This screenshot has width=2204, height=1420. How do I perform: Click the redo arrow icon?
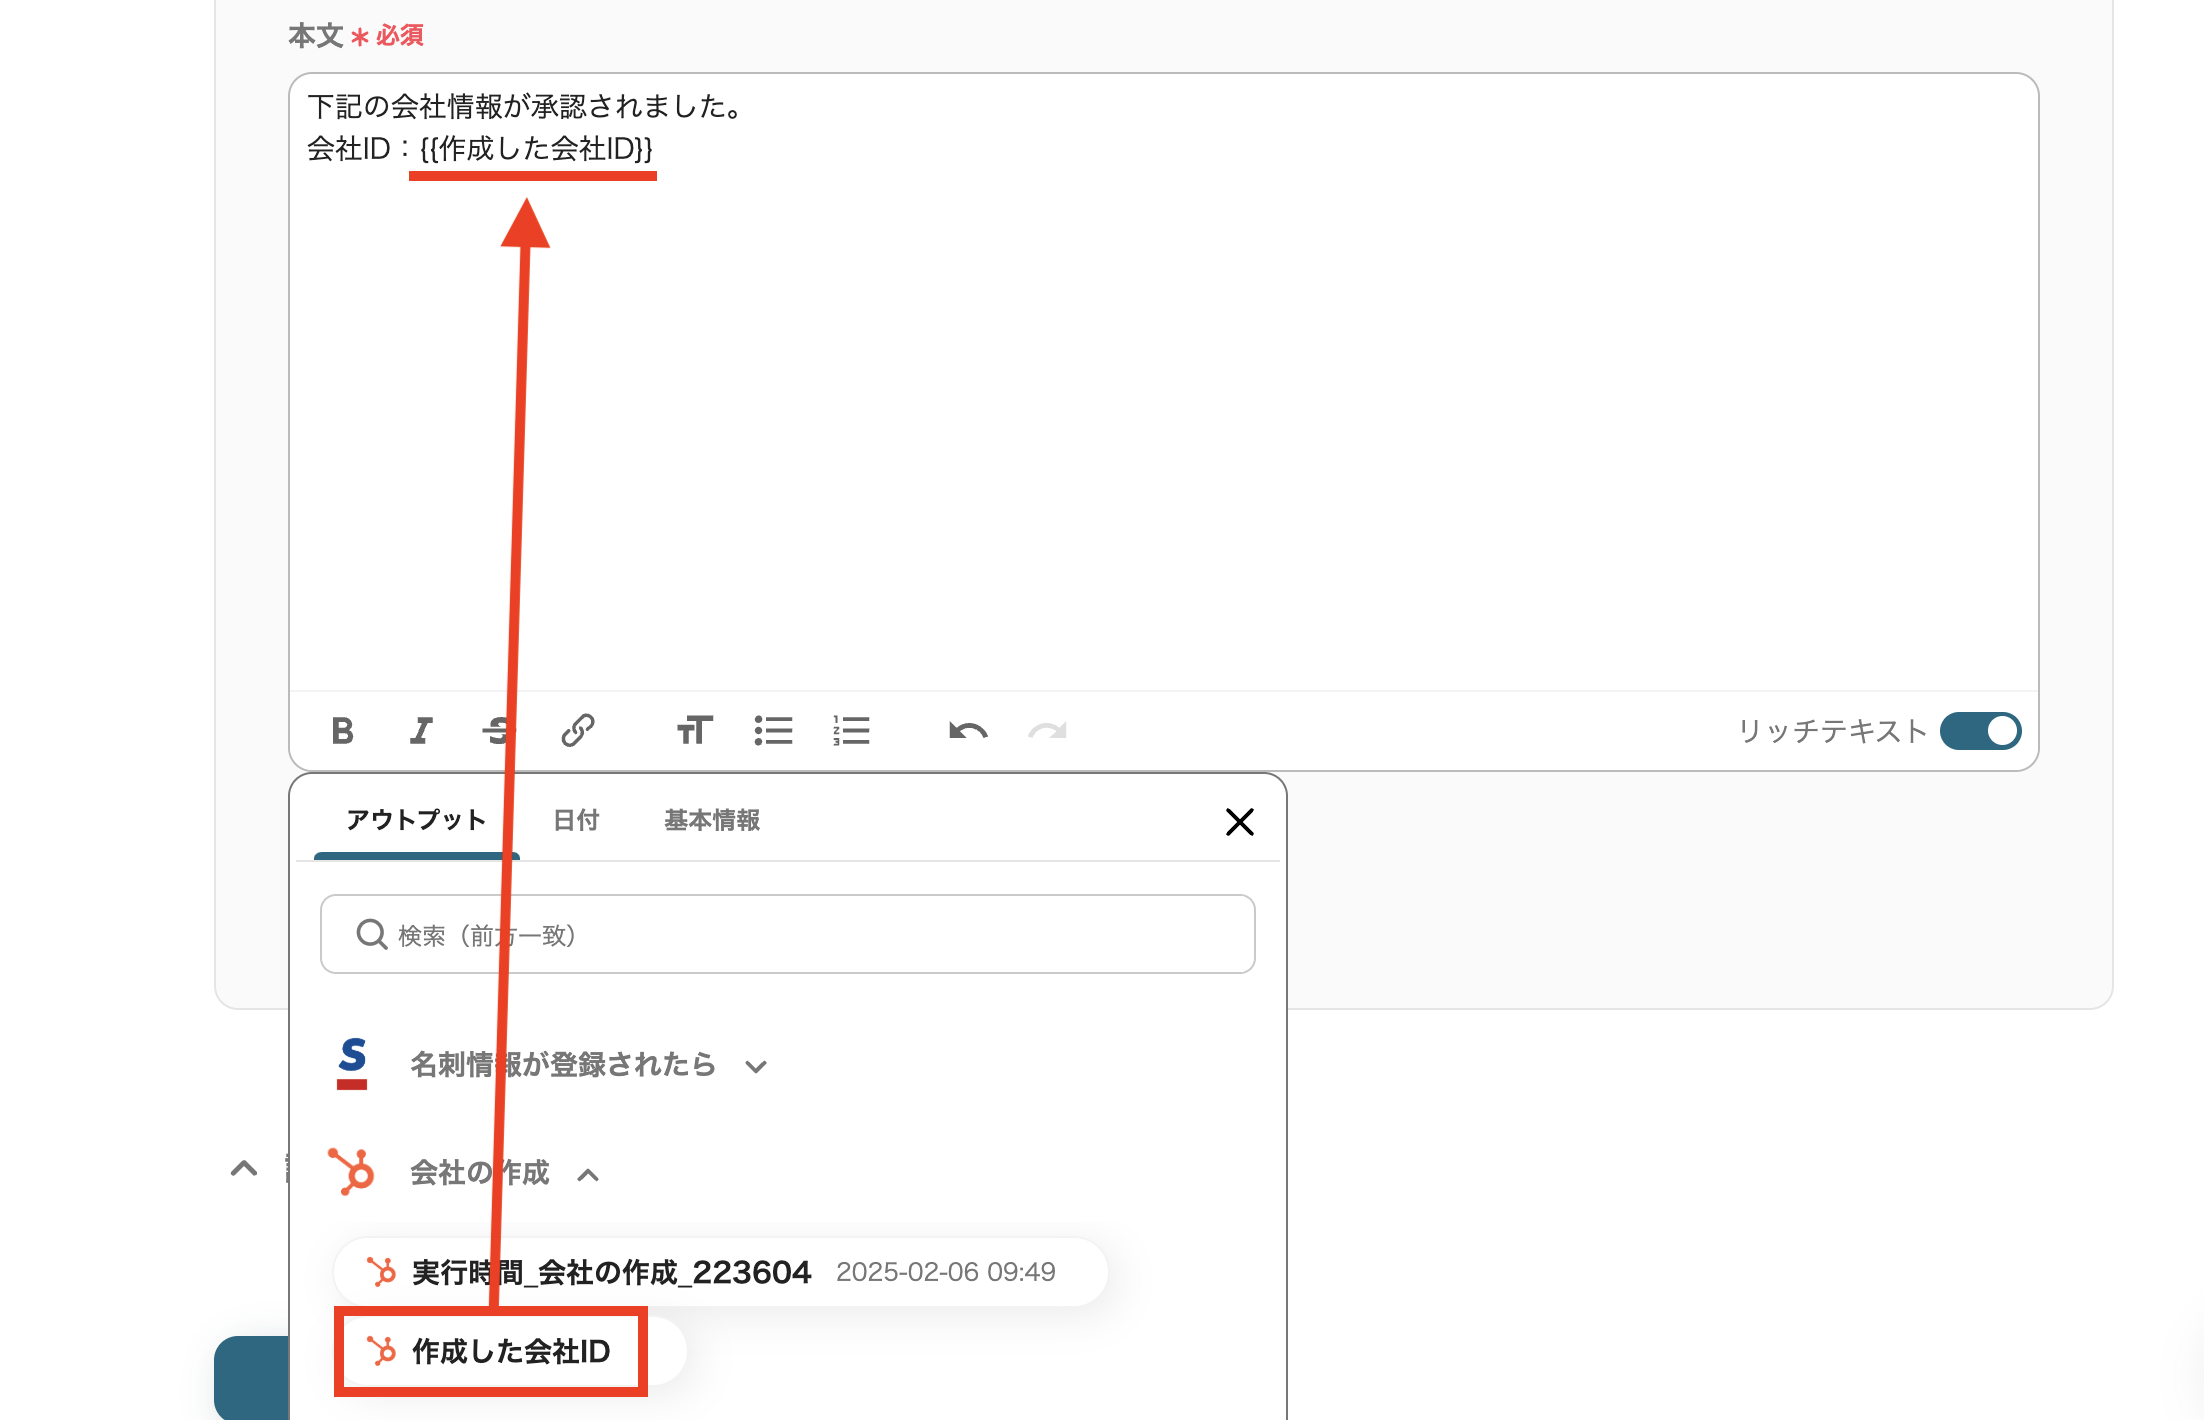point(1047,731)
